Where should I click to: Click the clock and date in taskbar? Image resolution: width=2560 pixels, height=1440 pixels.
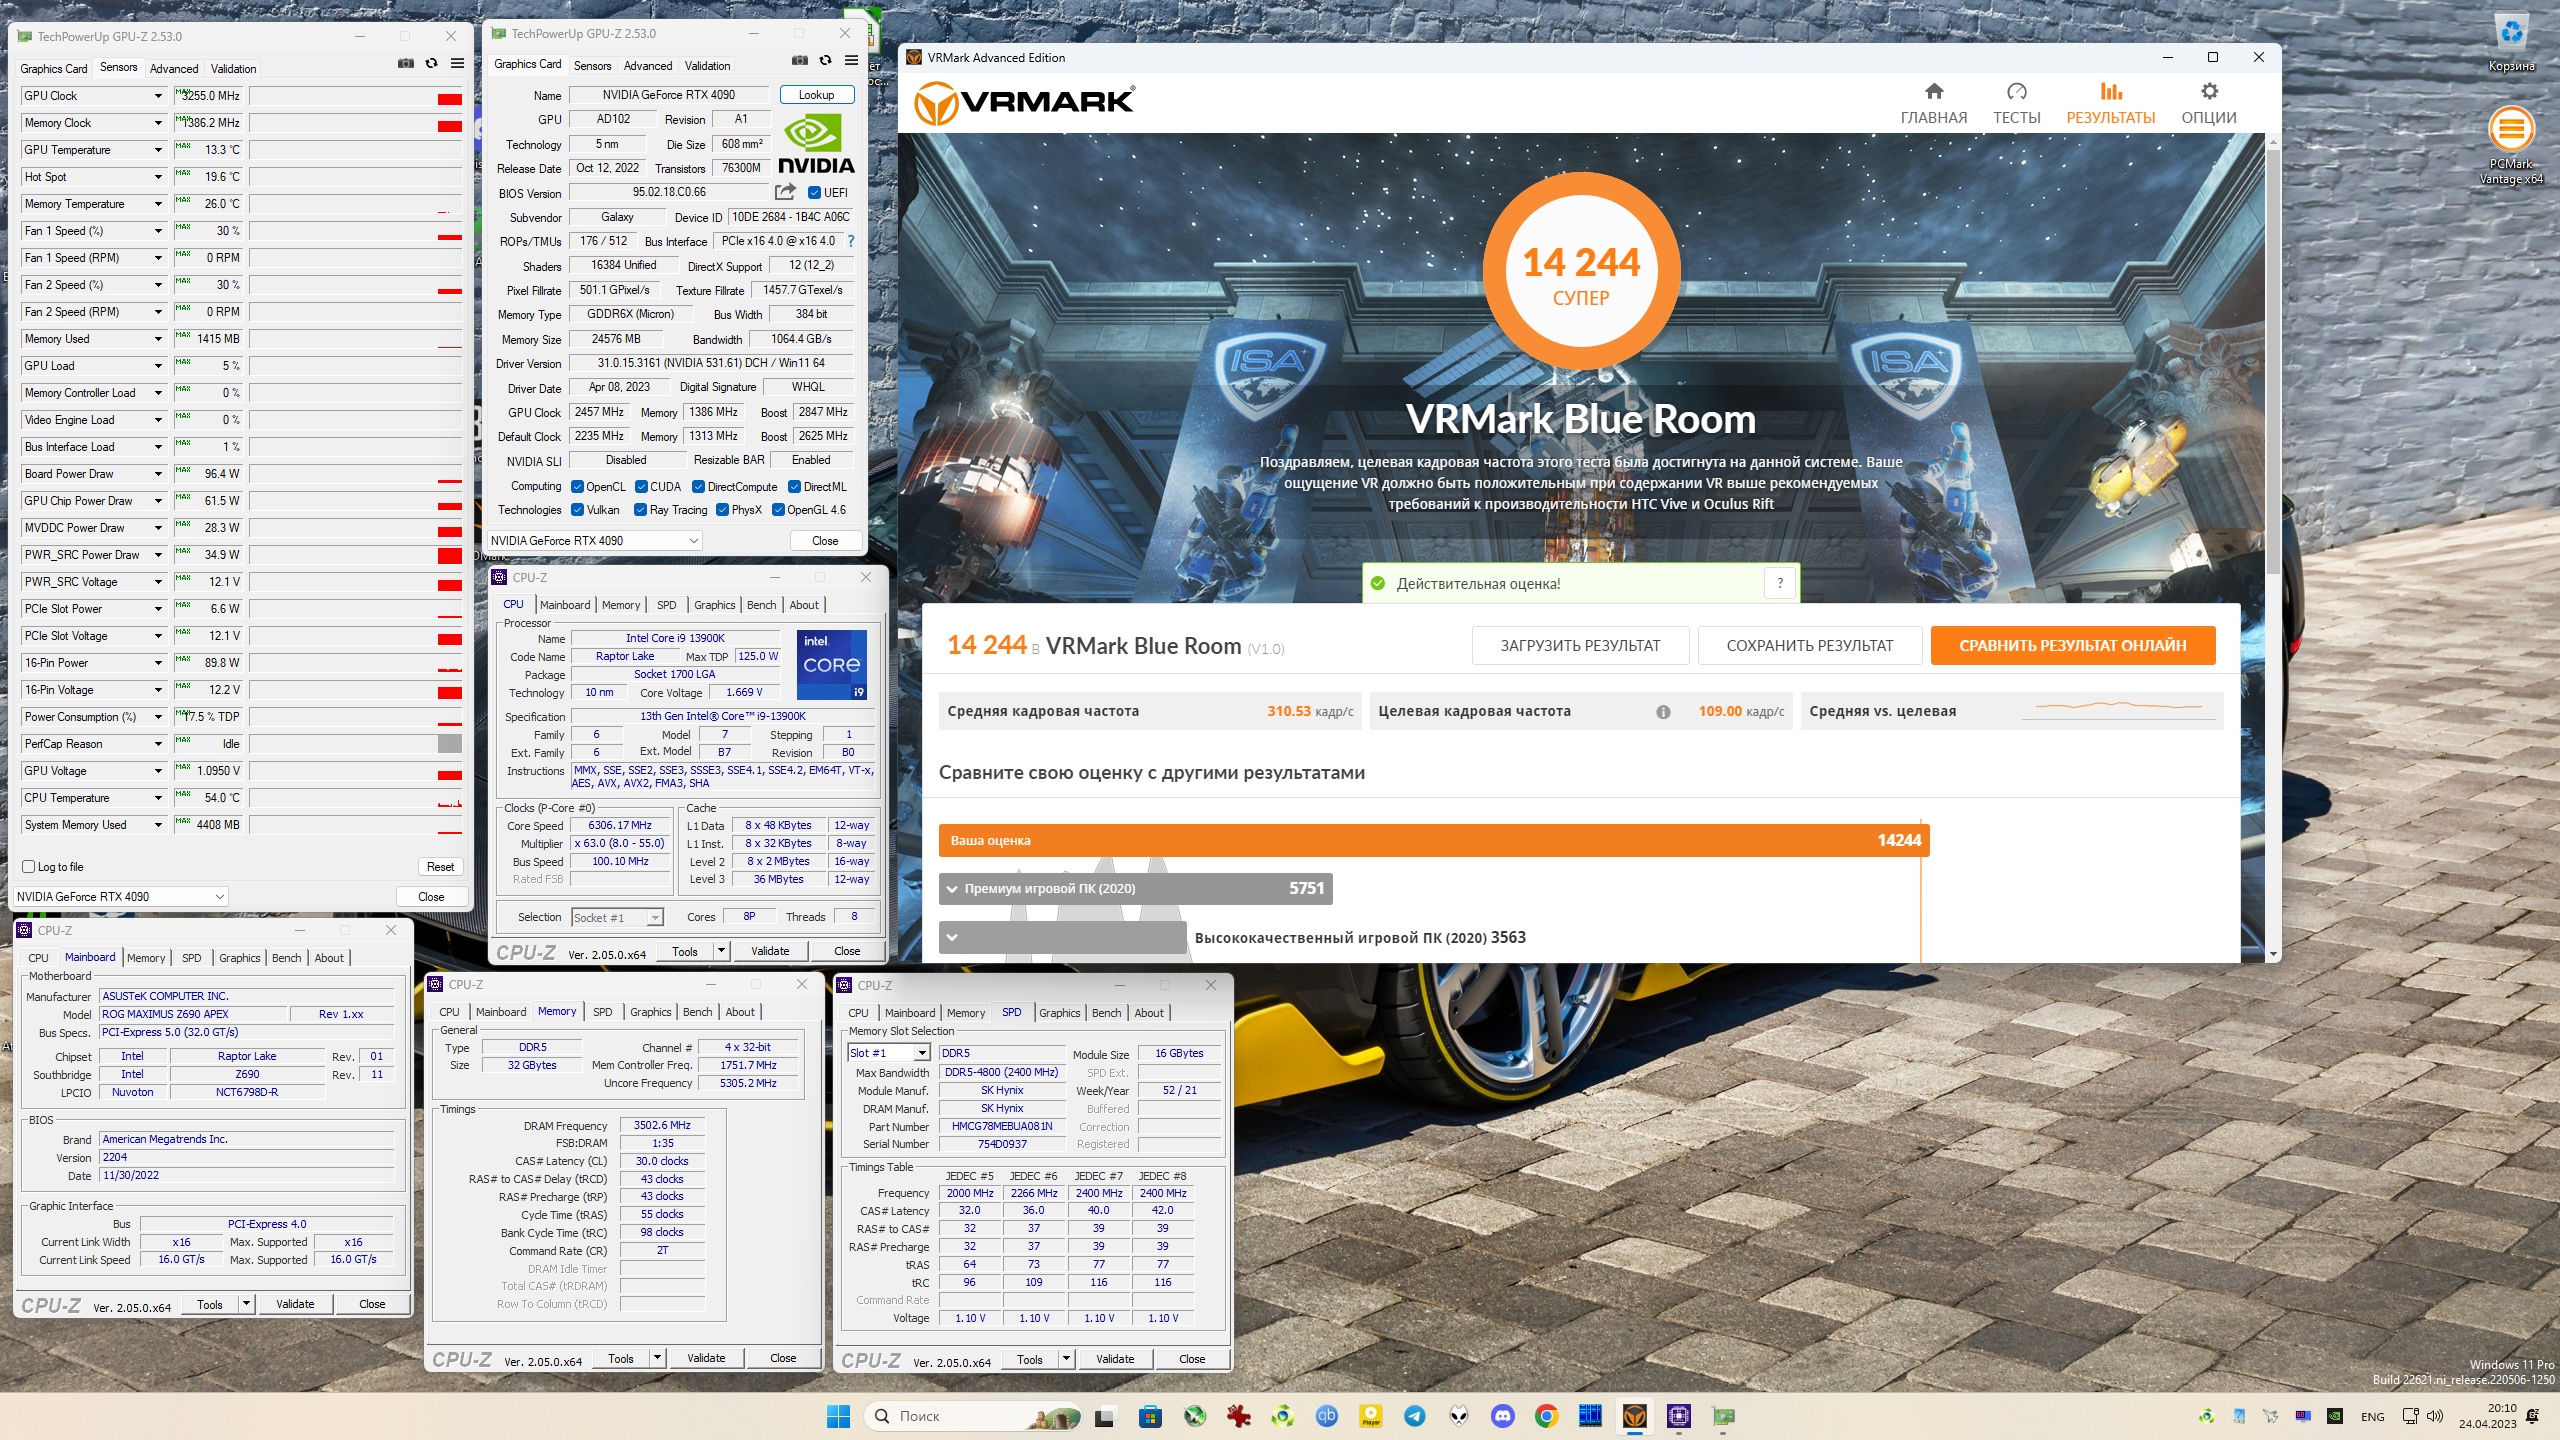(2488, 1416)
